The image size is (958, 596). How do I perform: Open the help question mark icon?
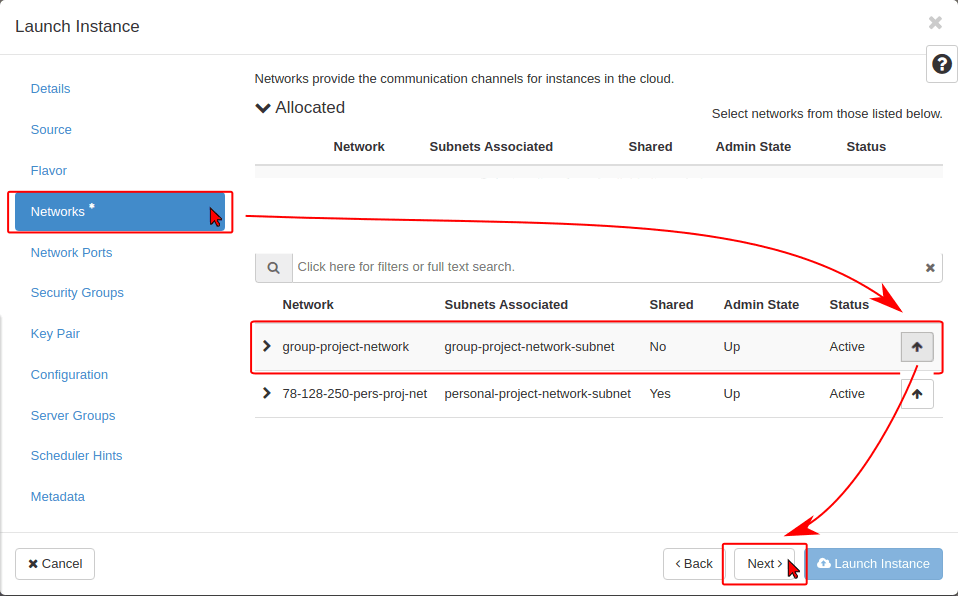coord(941,65)
